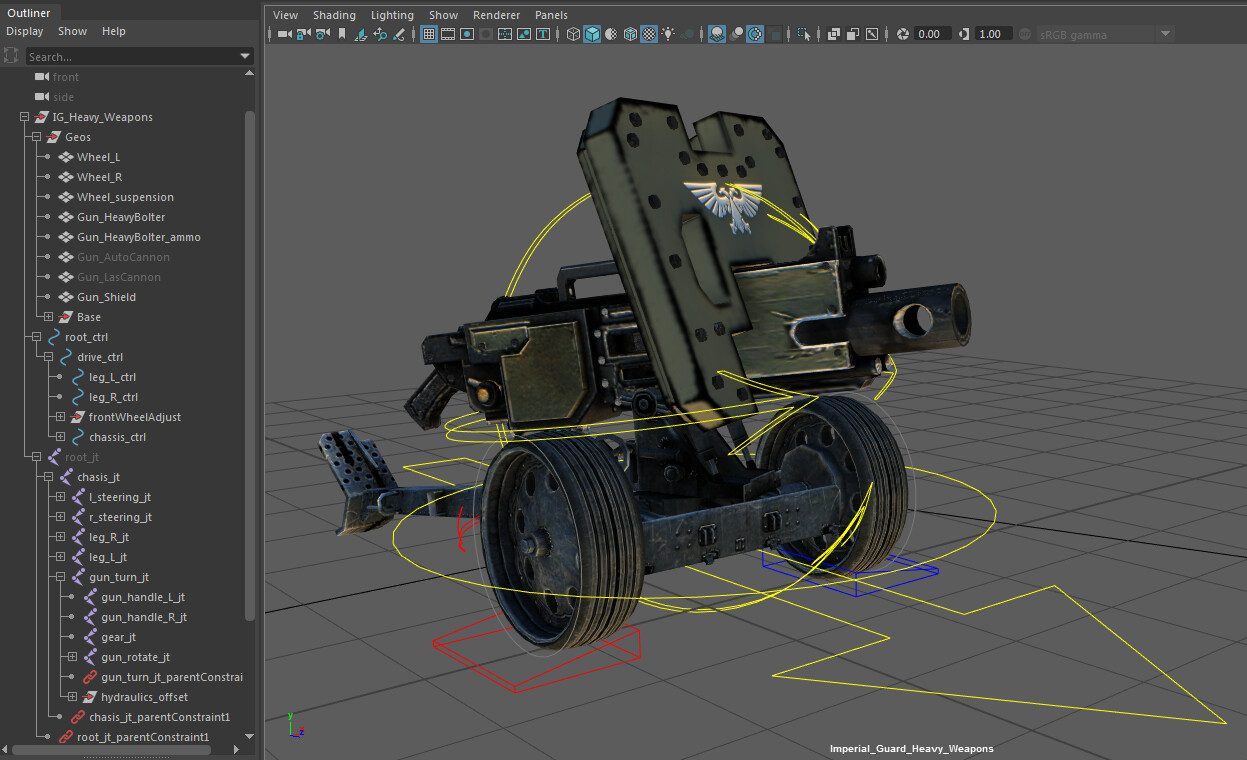Open the Renderer menu
The height and width of the screenshot is (760, 1247).
(496, 14)
